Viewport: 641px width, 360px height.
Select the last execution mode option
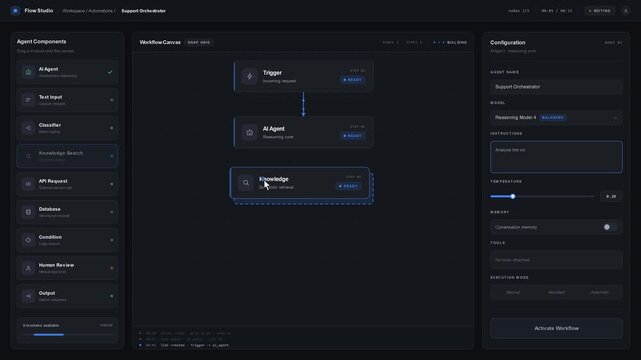600,293
